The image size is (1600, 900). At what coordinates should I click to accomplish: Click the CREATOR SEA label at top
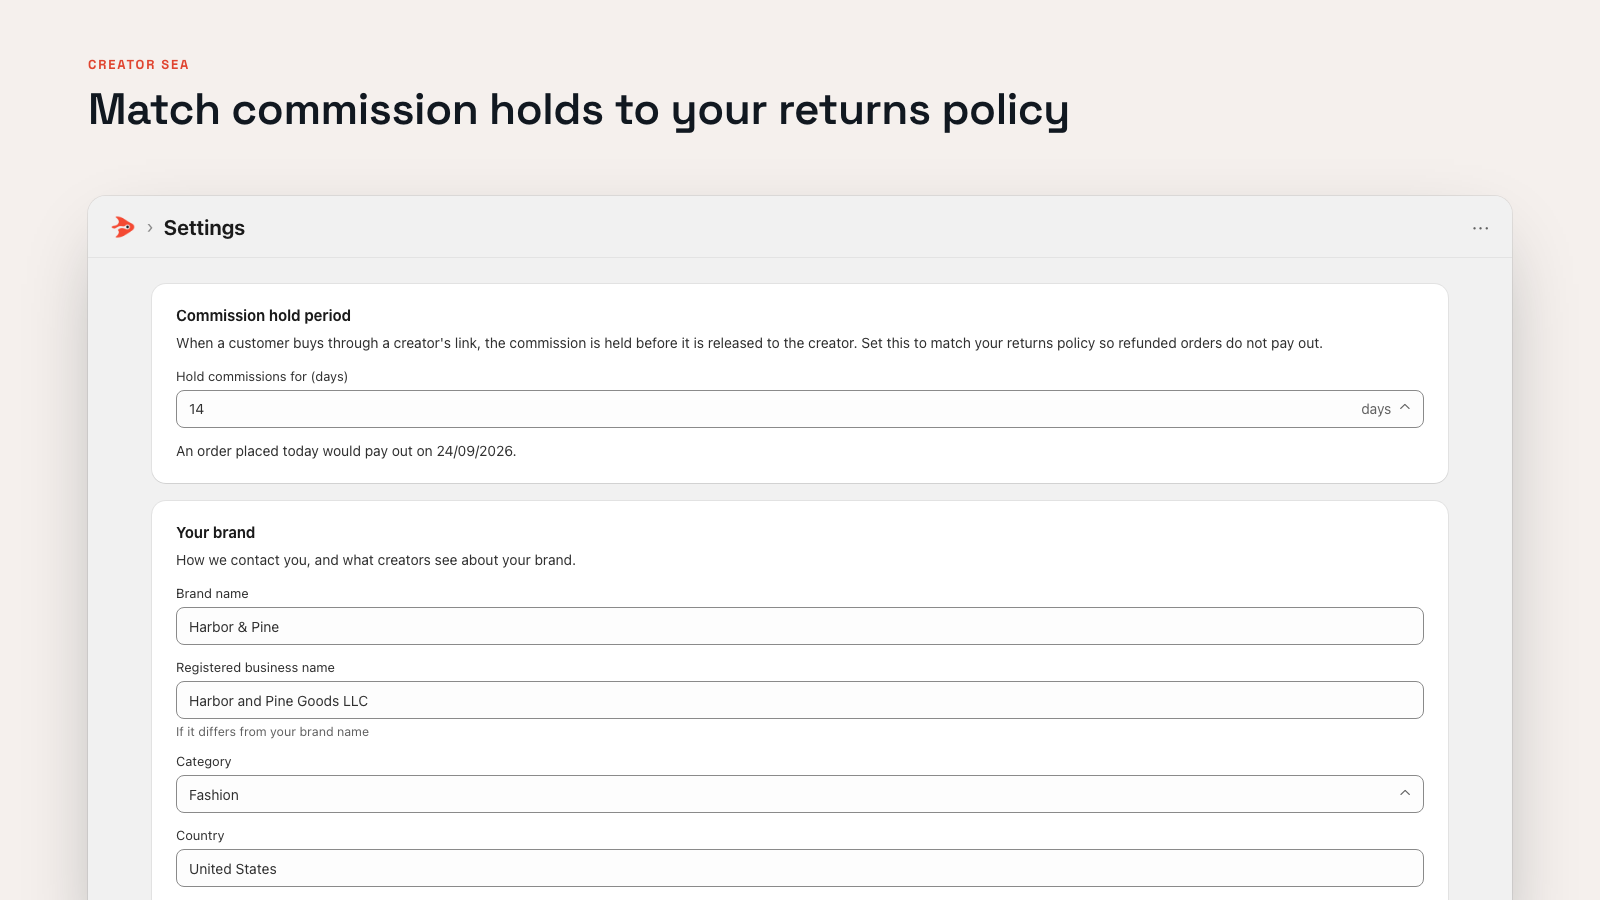pos(138,65)
